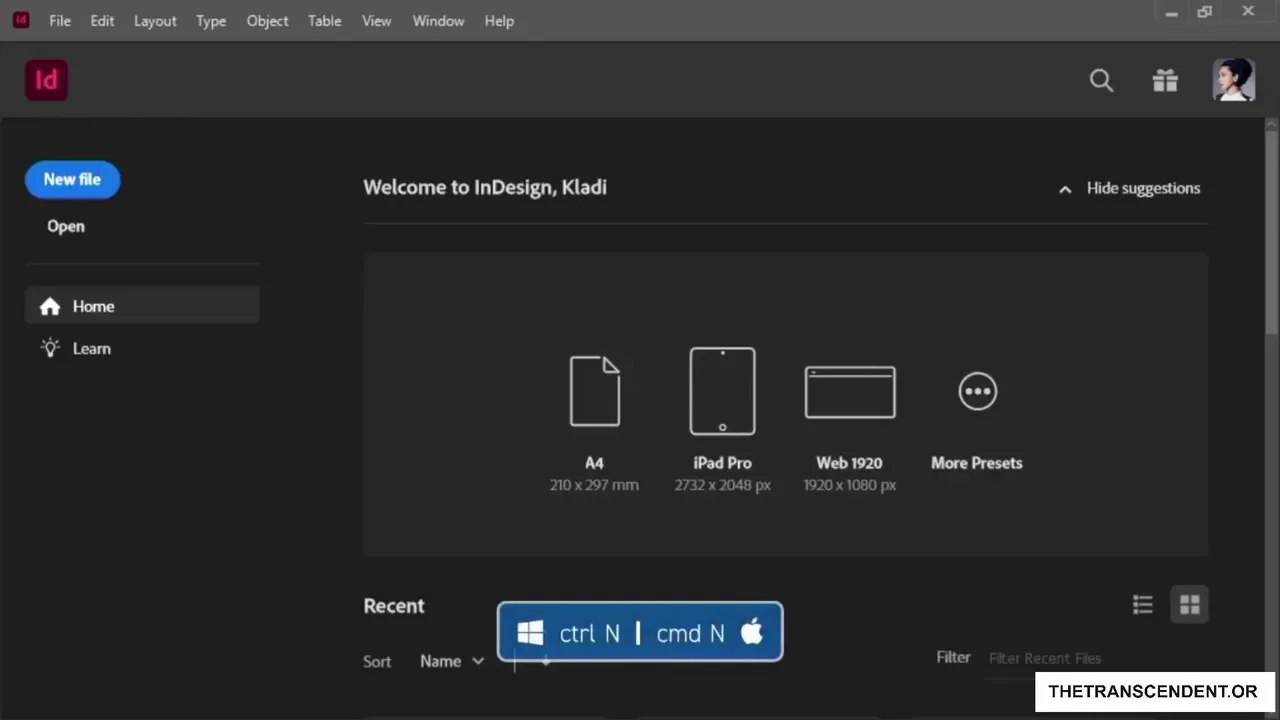
Task: Switch recent files to list view
Action: pyautogui.click(x=1142, y=604)
